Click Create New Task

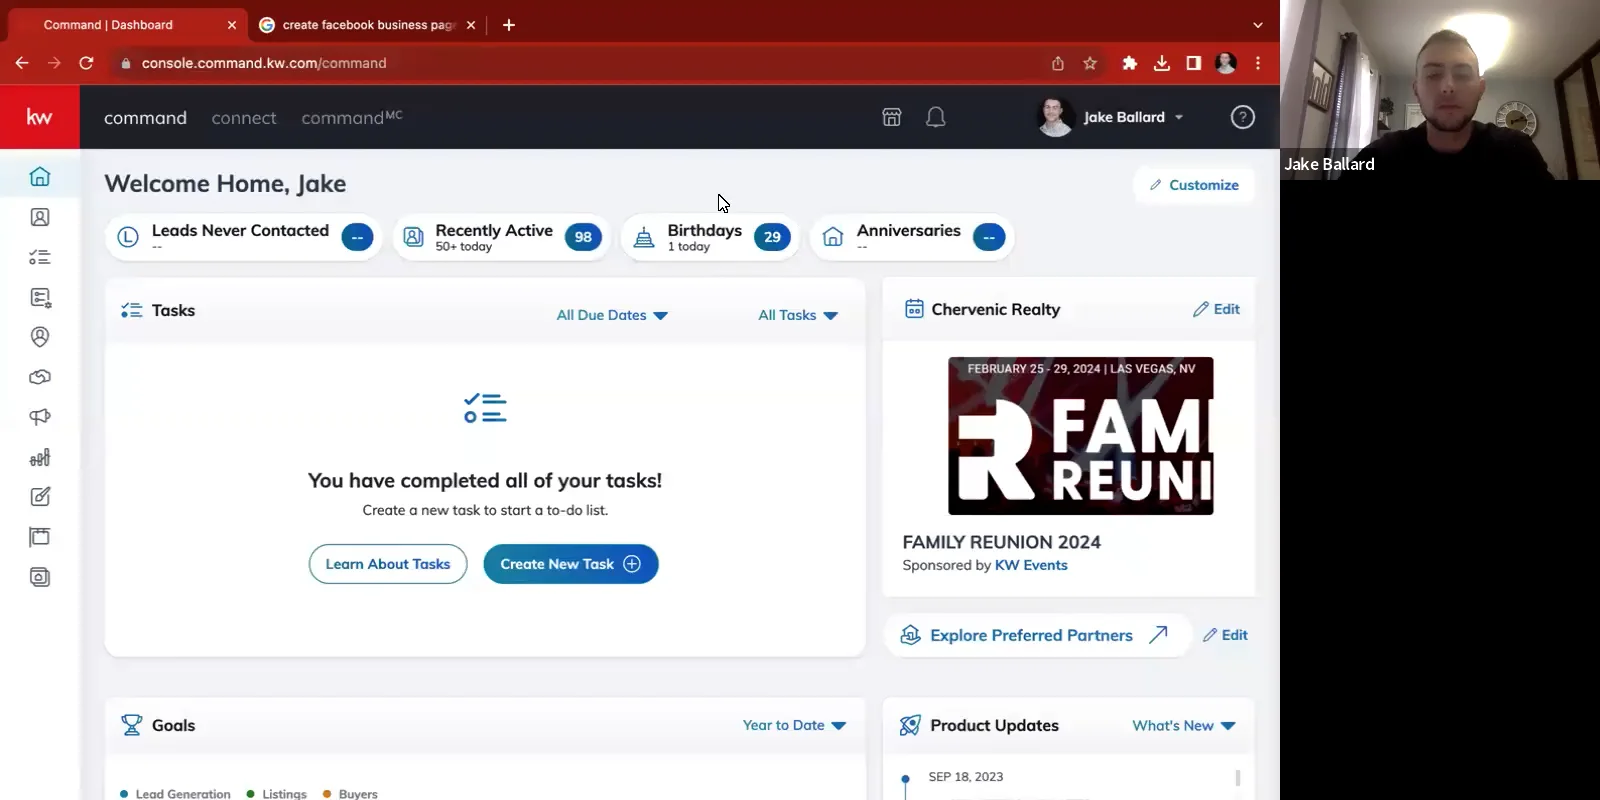tap(571, 564)
